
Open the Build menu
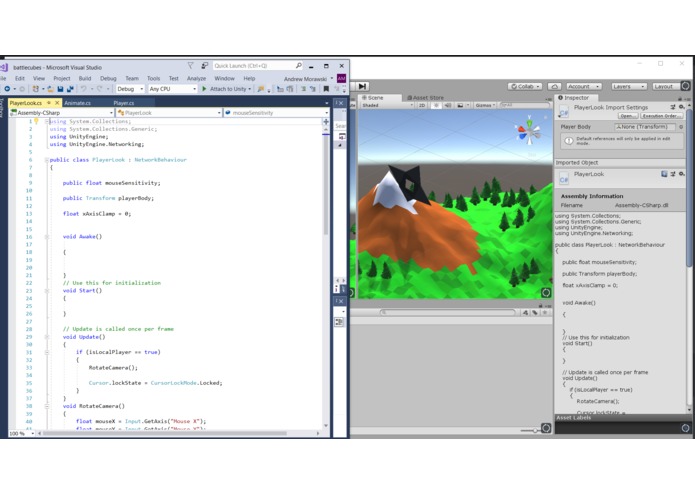pos(85,78)
